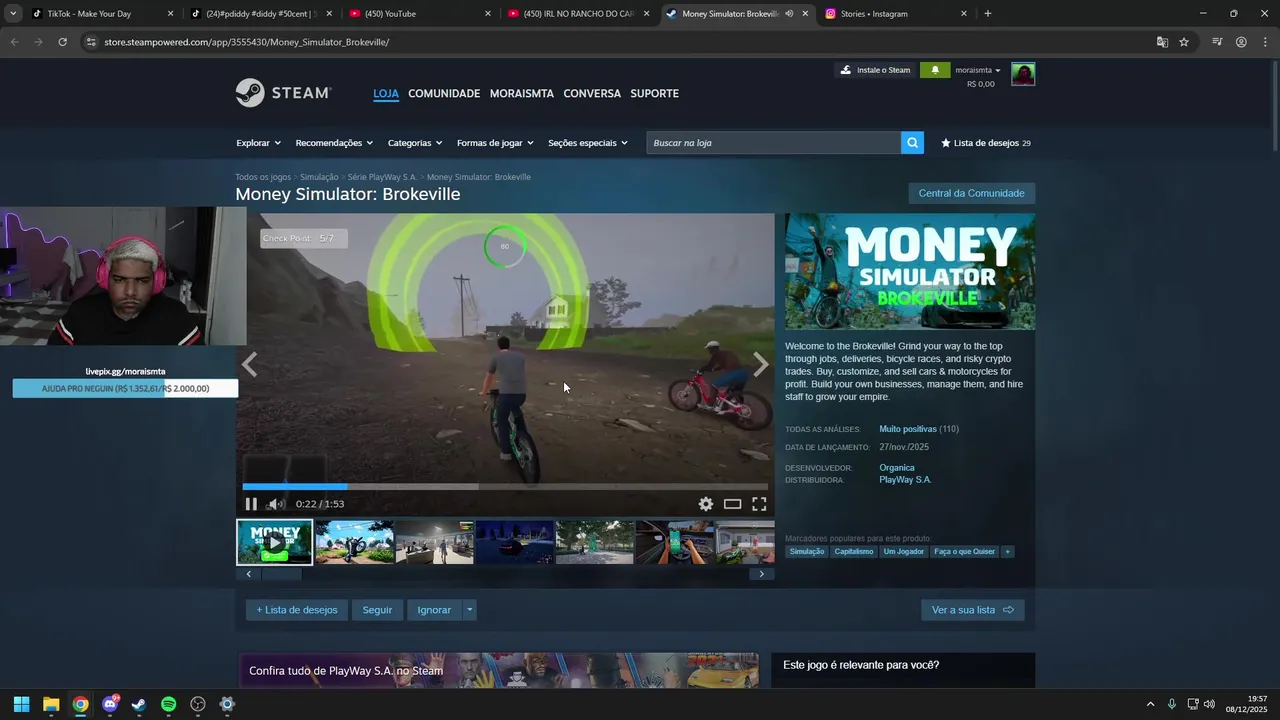The image size is (1280, 720).
Task: Click the thumbnail strip left scroll arrow
Action: 248,574
